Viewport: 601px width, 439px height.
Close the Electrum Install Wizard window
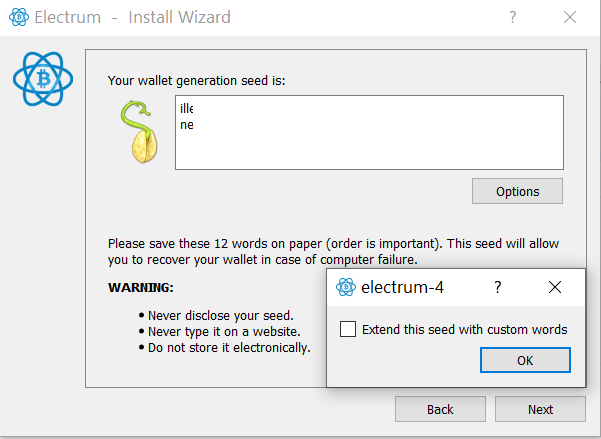click(x=570, y=17)
